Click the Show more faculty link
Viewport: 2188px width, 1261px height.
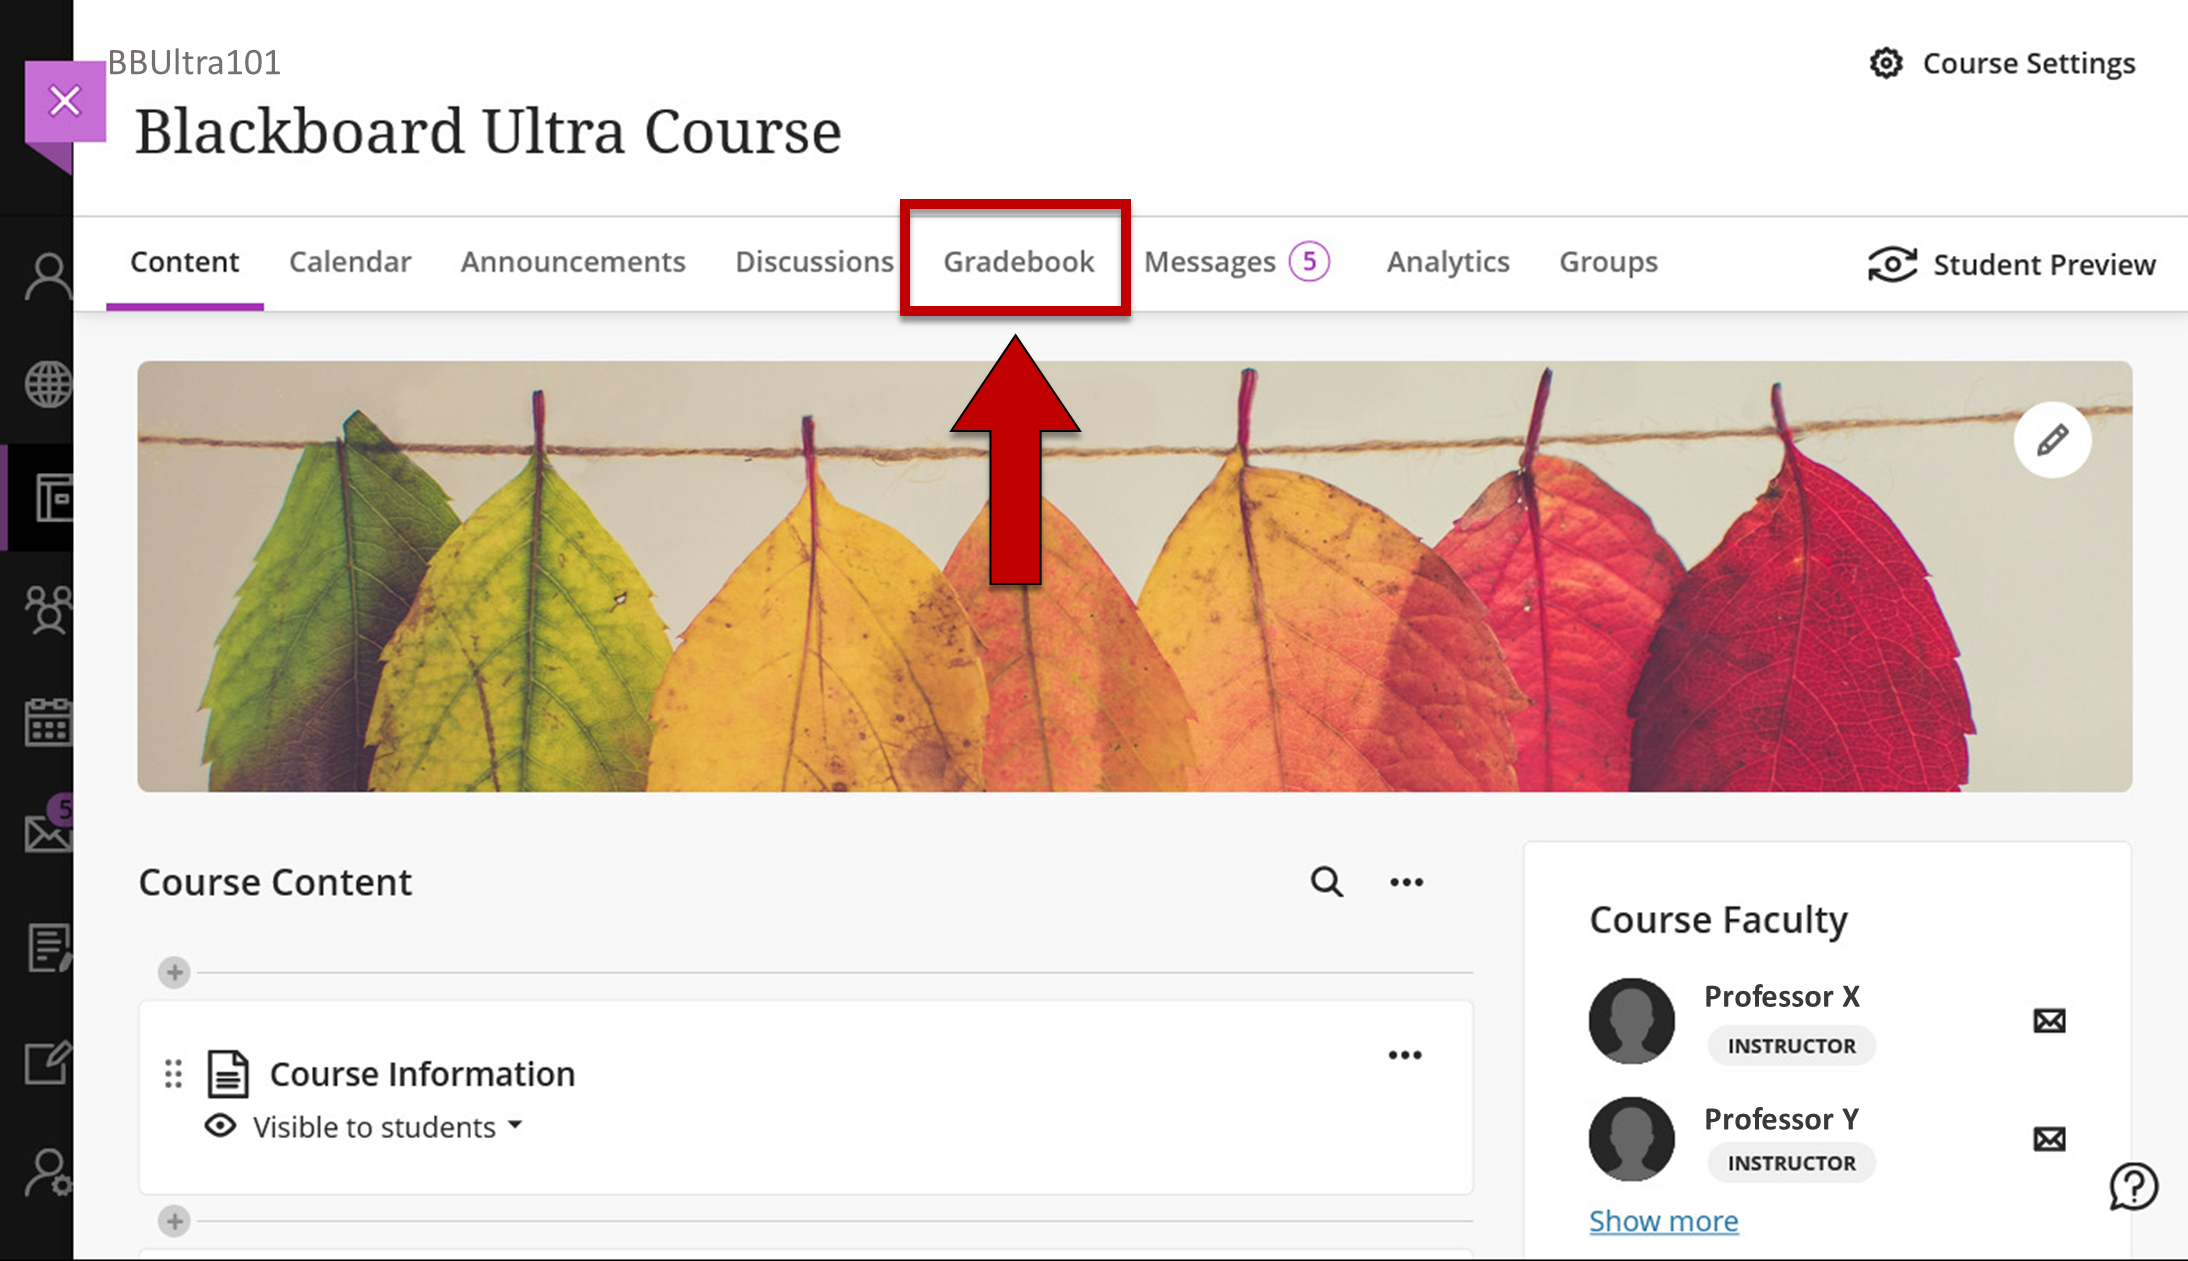(x=1663, y=1221)
